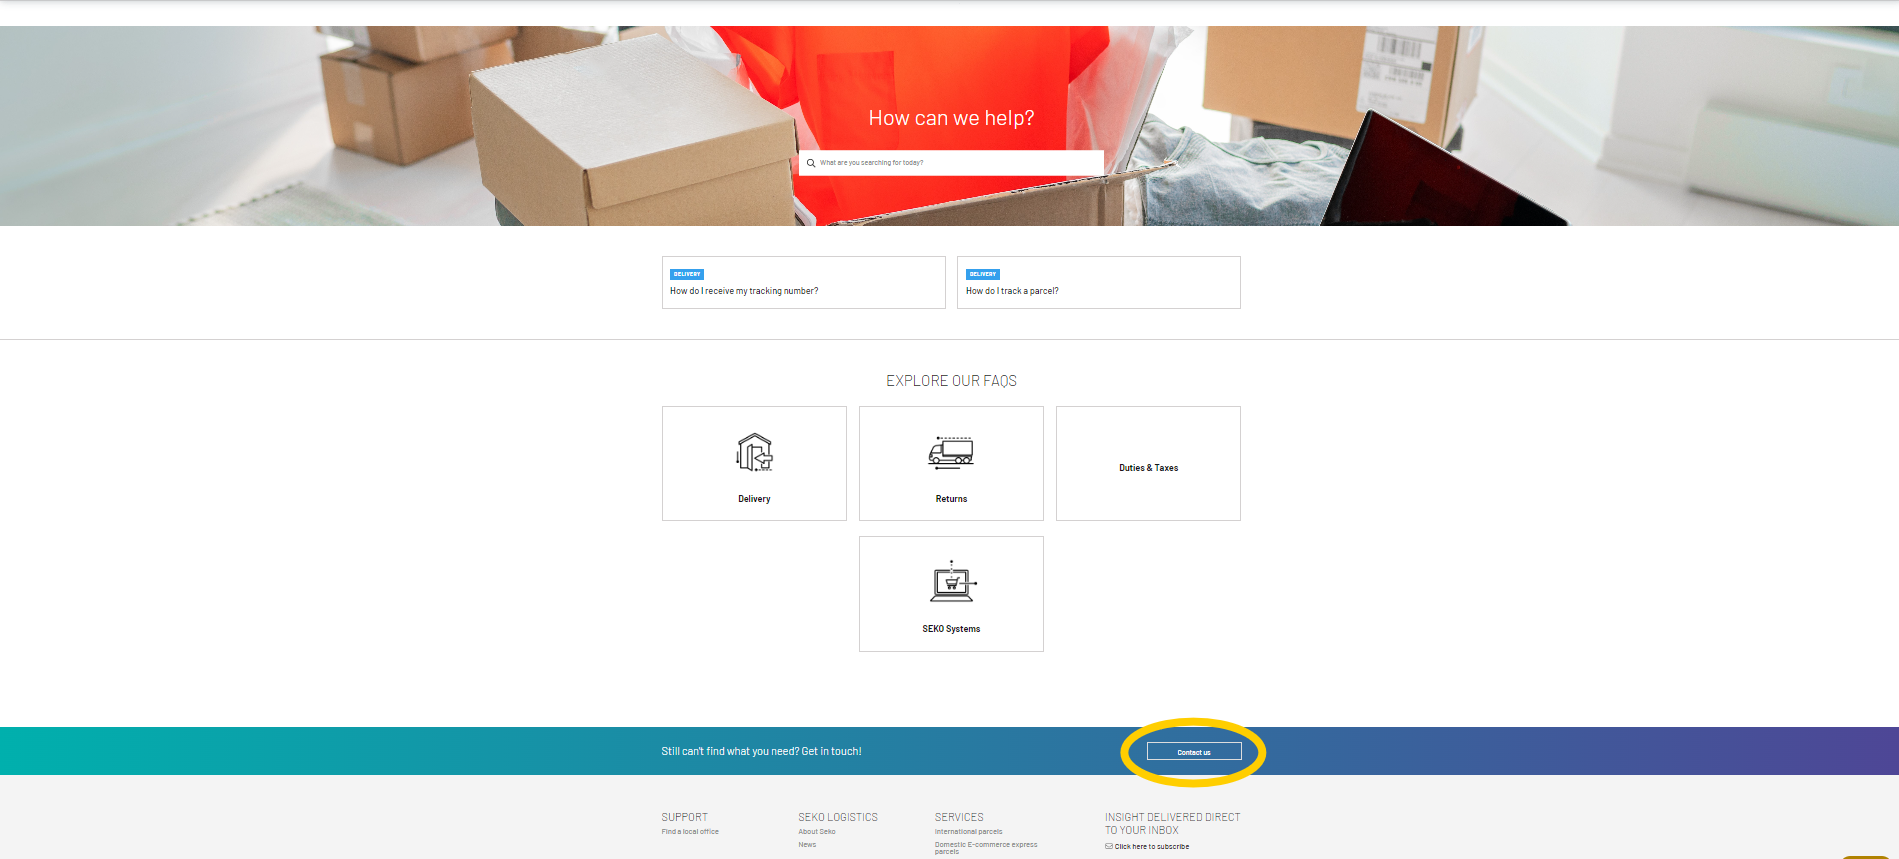Image resolution: width=1899 pixels, height=859 pixels.
Task: Open 'Domestic E-commerce express parcels' link
Action: click(985, 846)
